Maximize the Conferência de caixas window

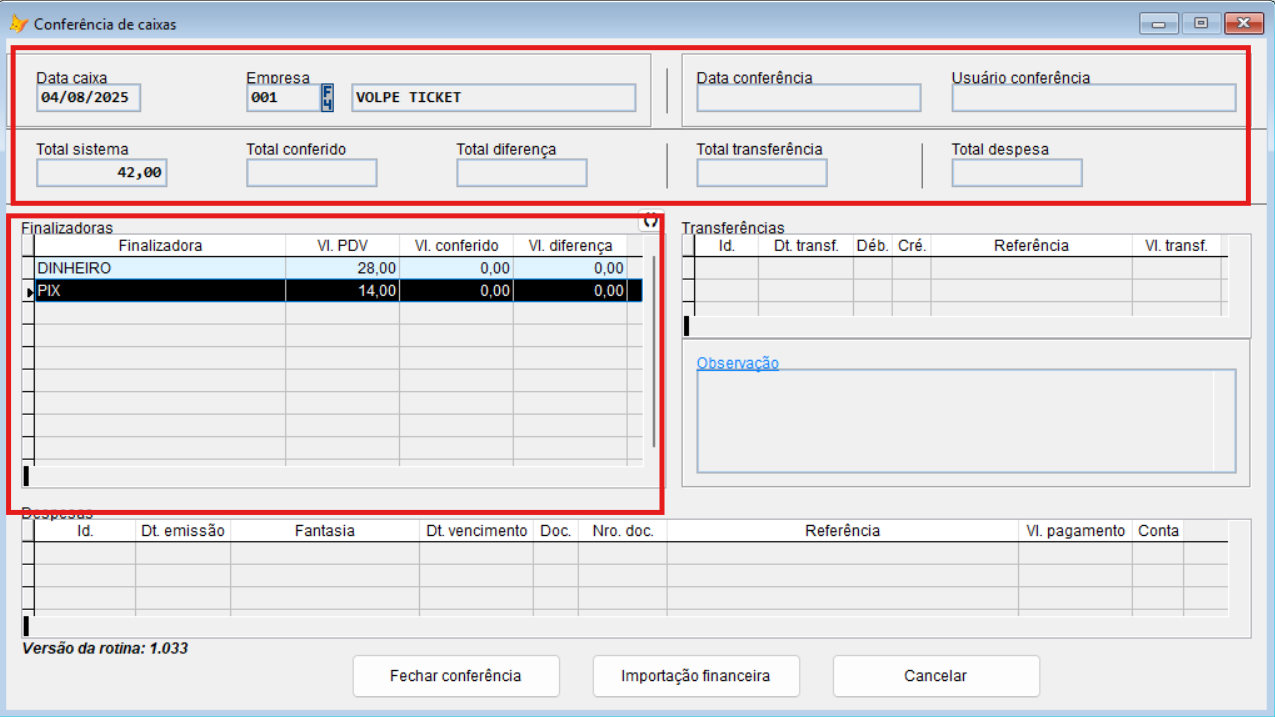(1200, 23)
